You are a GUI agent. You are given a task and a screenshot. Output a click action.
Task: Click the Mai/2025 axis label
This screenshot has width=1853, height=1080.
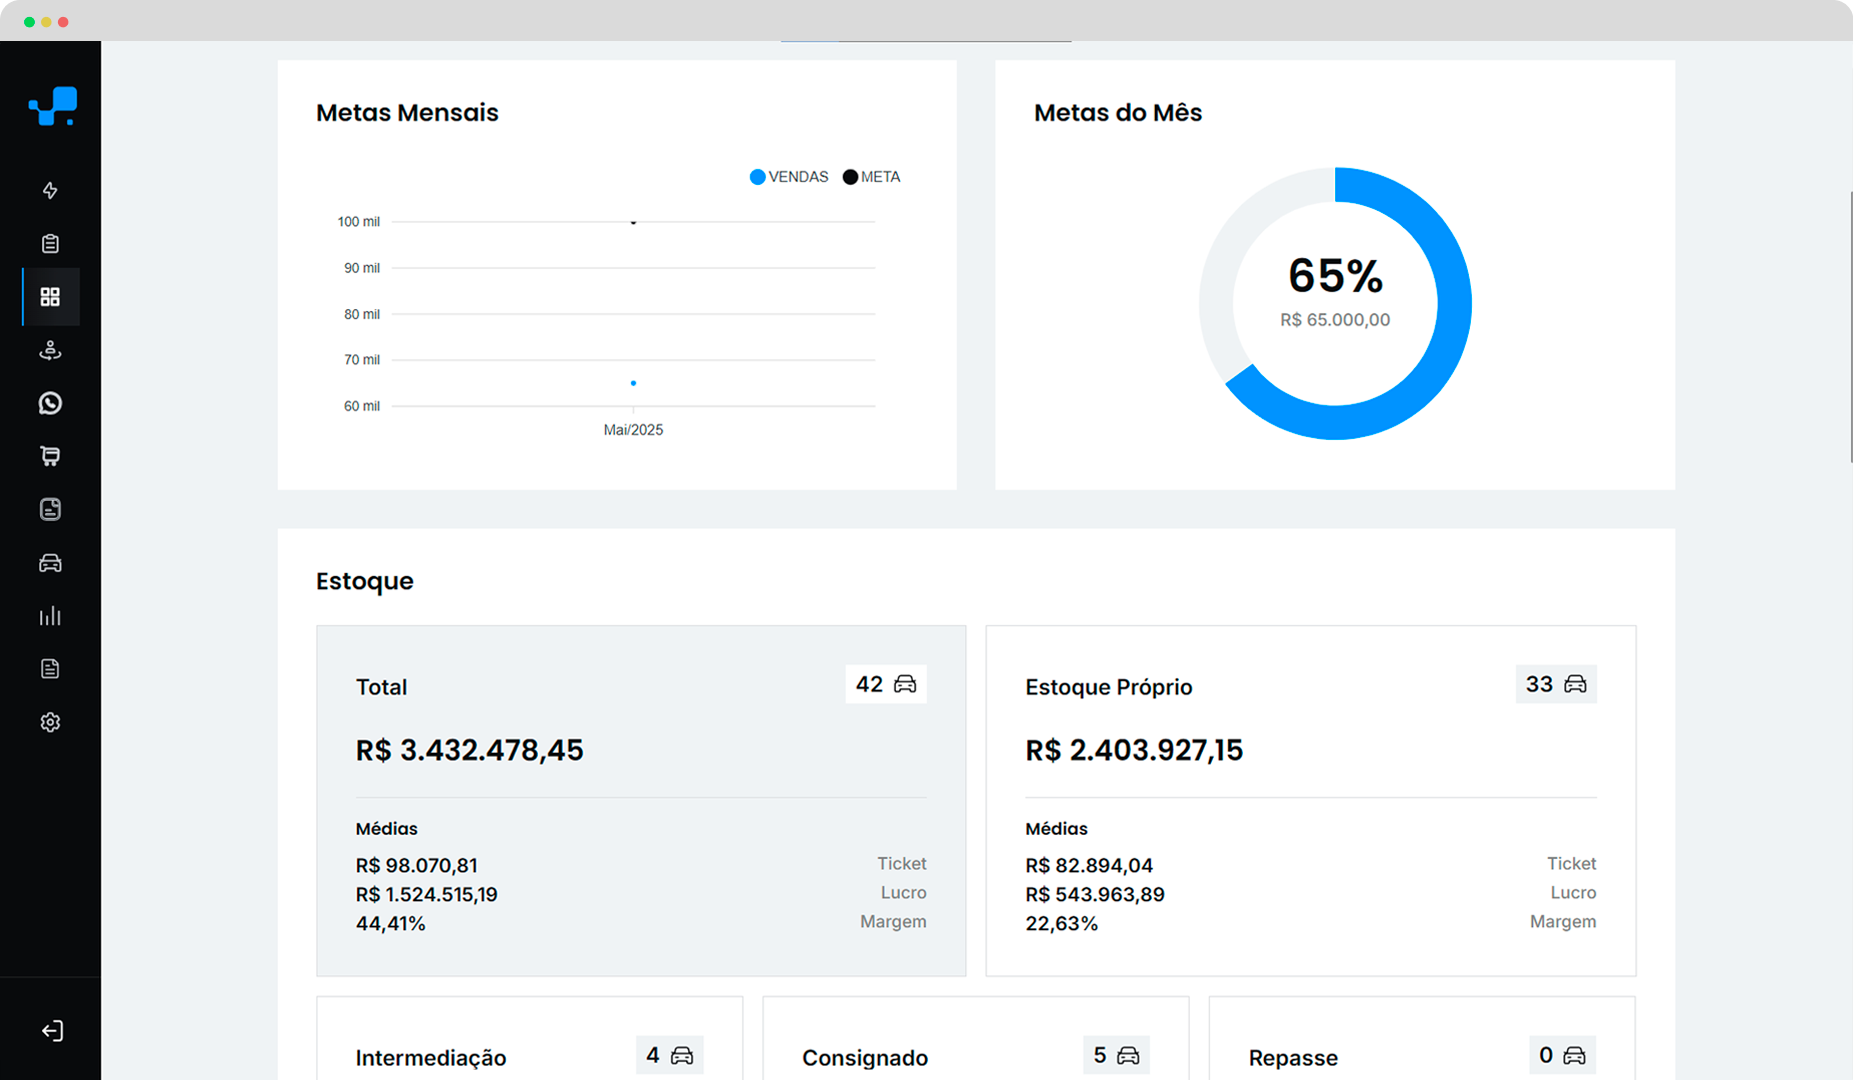(633, 430)
